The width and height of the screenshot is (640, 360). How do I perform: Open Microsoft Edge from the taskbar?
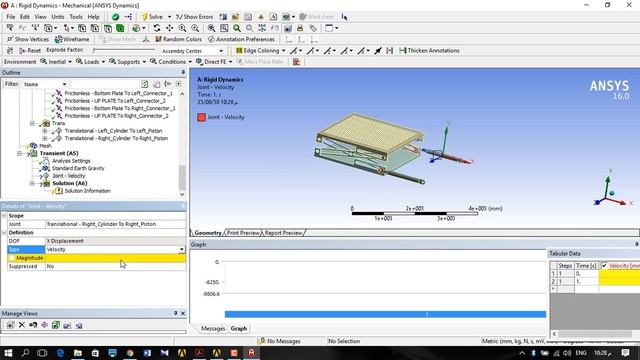(60, 353)
